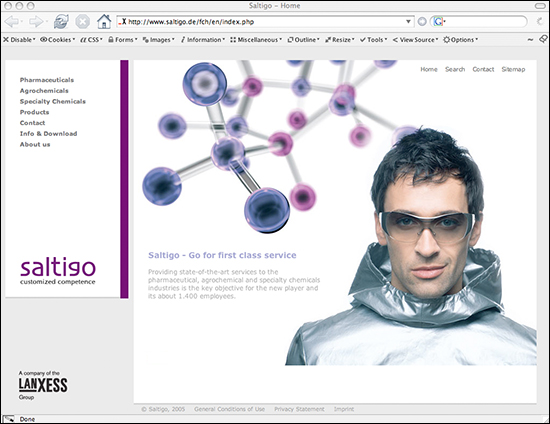The height and width of the screenshot is (424, 550).
Task: Open the Miscellaneous toolbar menu
Action: pyautogui.click(x=256, y=40)
